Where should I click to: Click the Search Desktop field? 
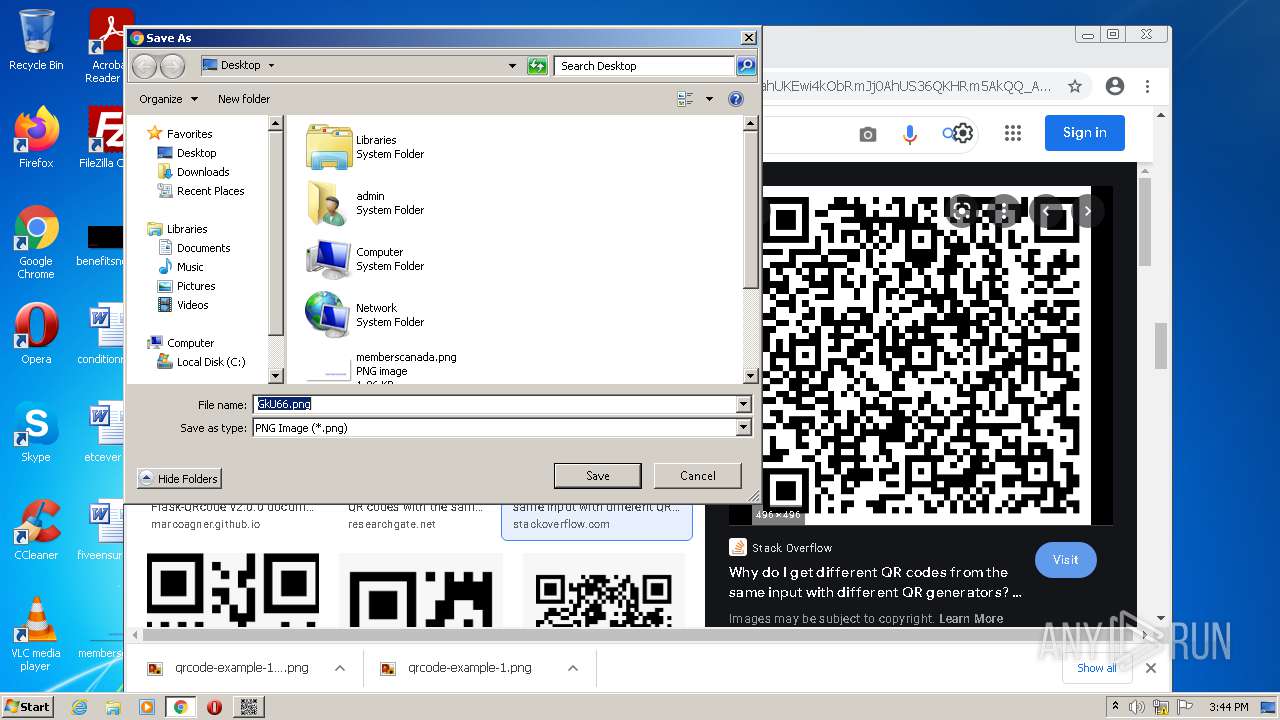coord(644,66)
